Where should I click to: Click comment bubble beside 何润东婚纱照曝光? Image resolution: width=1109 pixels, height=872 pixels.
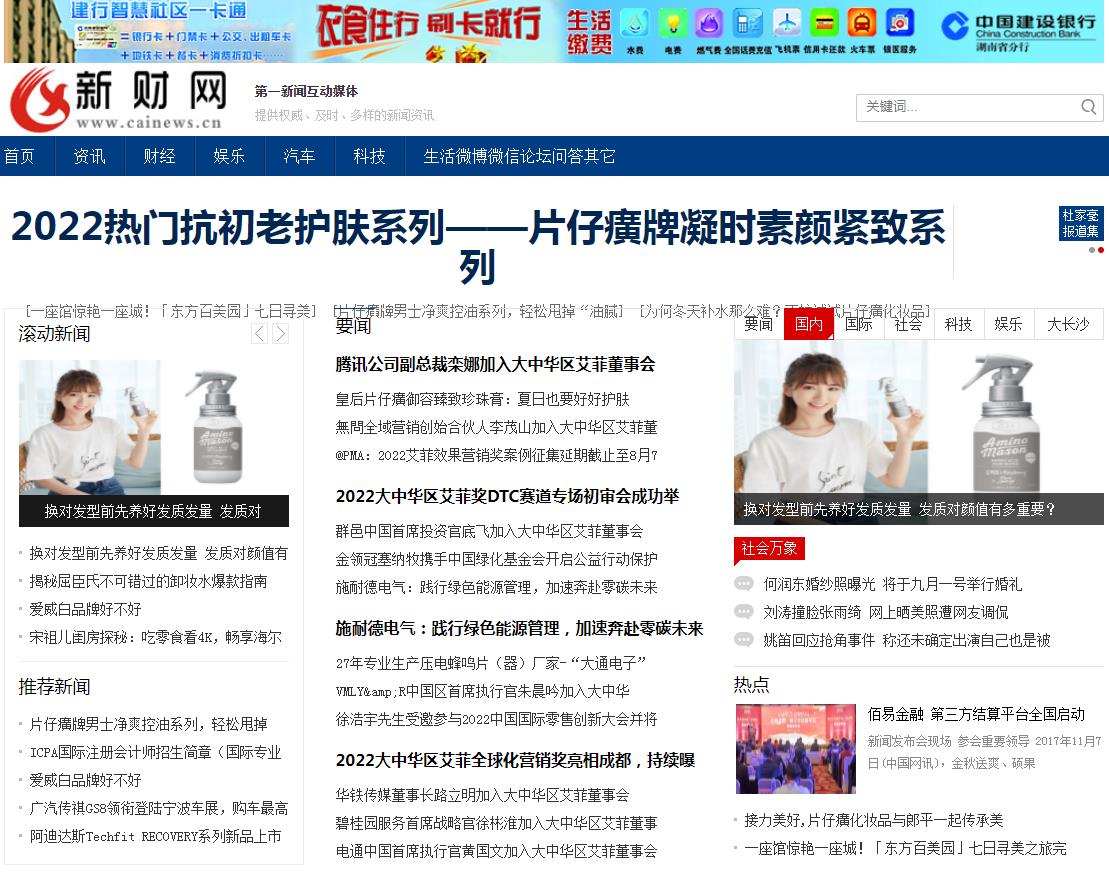pos(743,584)
